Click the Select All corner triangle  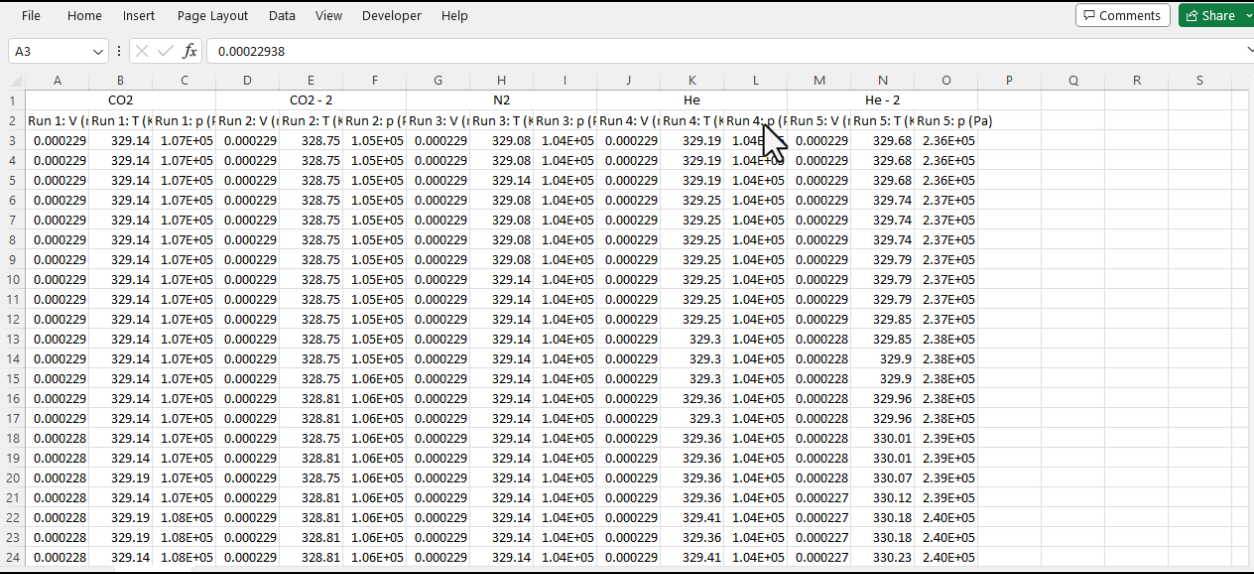coord(13,81)
